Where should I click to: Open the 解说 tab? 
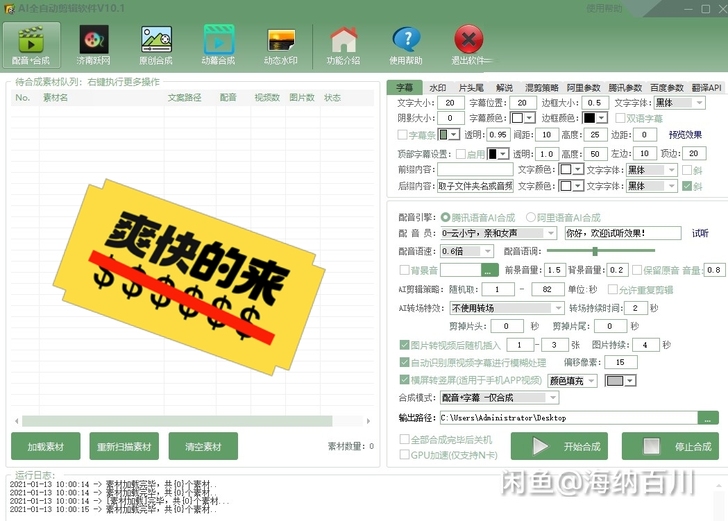(504, 88)
